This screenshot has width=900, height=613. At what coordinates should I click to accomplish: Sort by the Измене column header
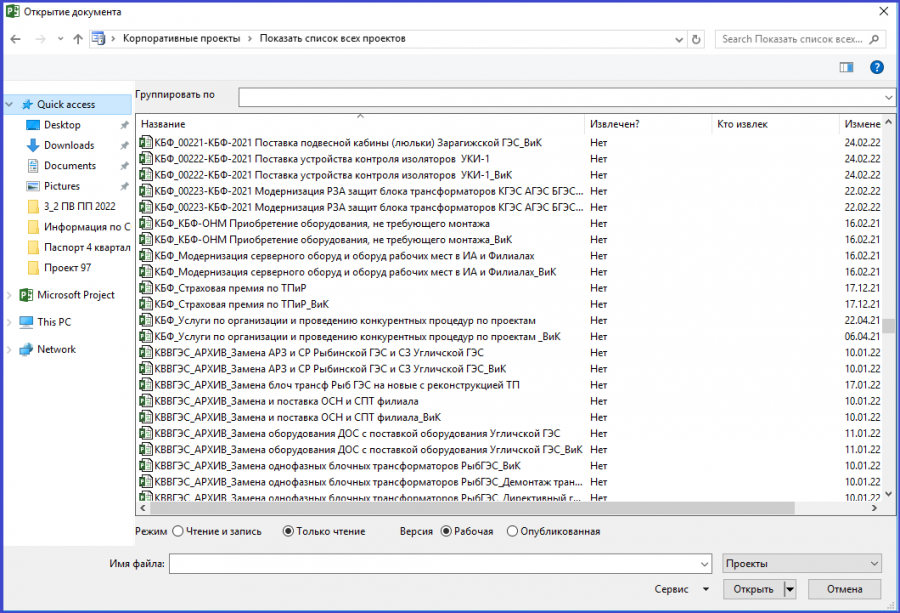coord(861,124)
